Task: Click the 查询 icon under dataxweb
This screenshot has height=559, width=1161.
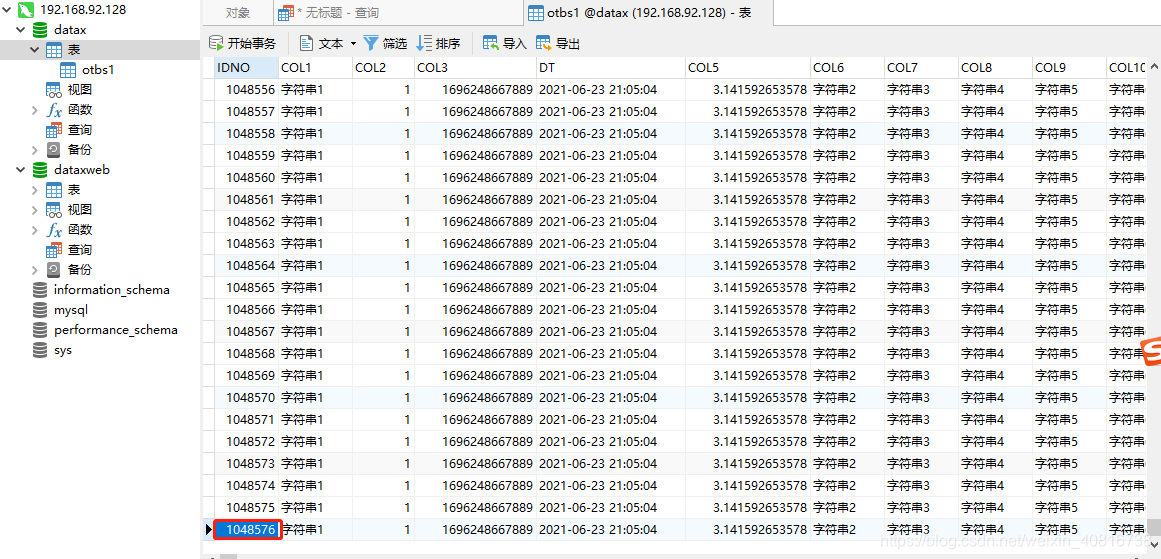Action: pos(54,250)
